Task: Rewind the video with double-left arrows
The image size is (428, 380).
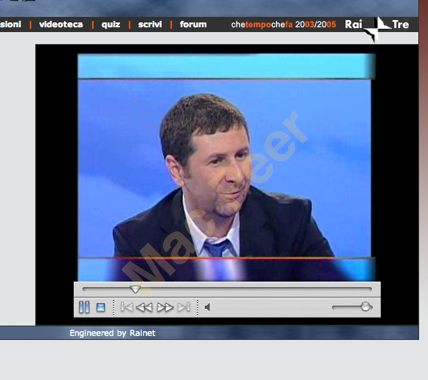Action: 145,307
